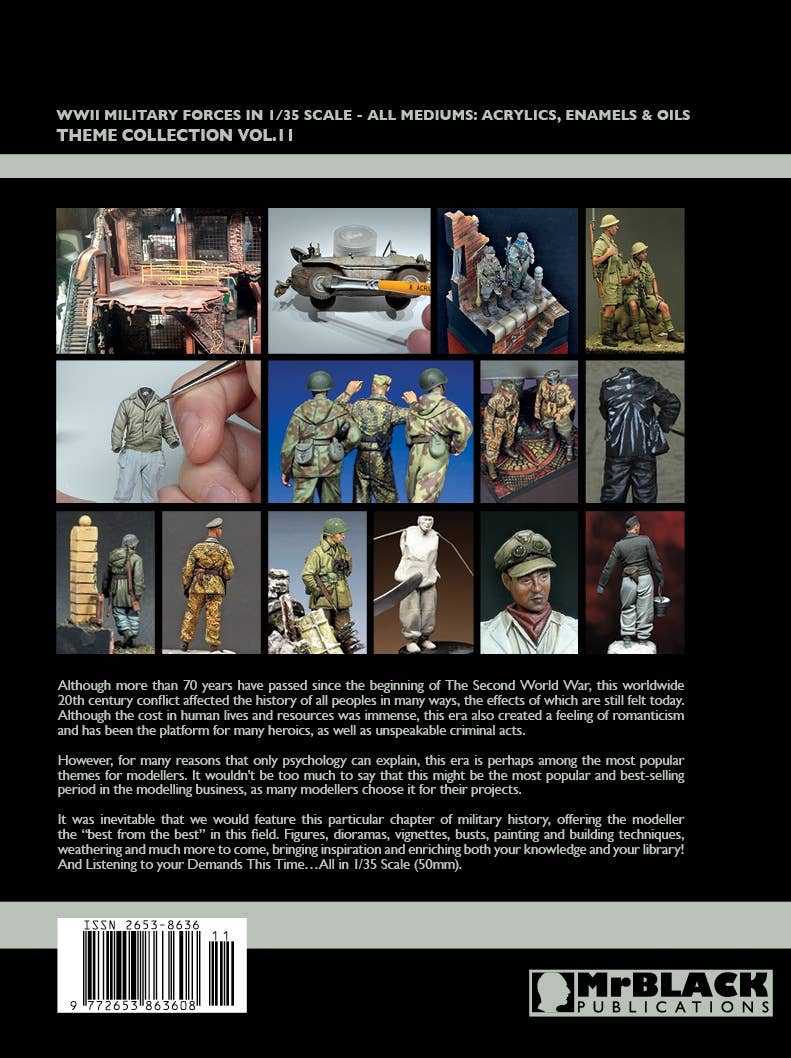Viewport: 791px width, 1058px height.
Task: Open the two desert soldiers with pith helmets
Action: pos(634,281)
